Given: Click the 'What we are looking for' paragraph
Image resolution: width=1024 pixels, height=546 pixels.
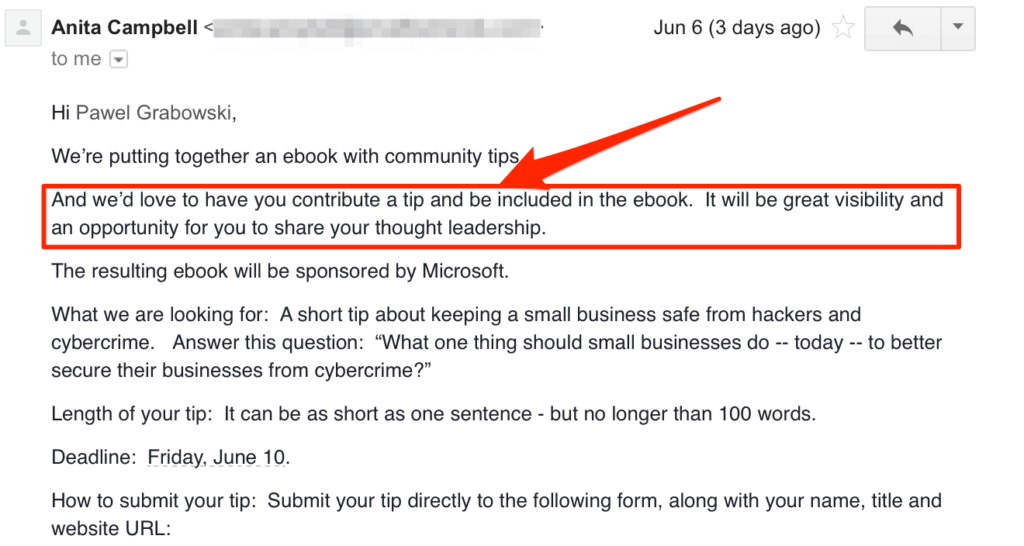Looking at the screenshot, I should [497, 342].
